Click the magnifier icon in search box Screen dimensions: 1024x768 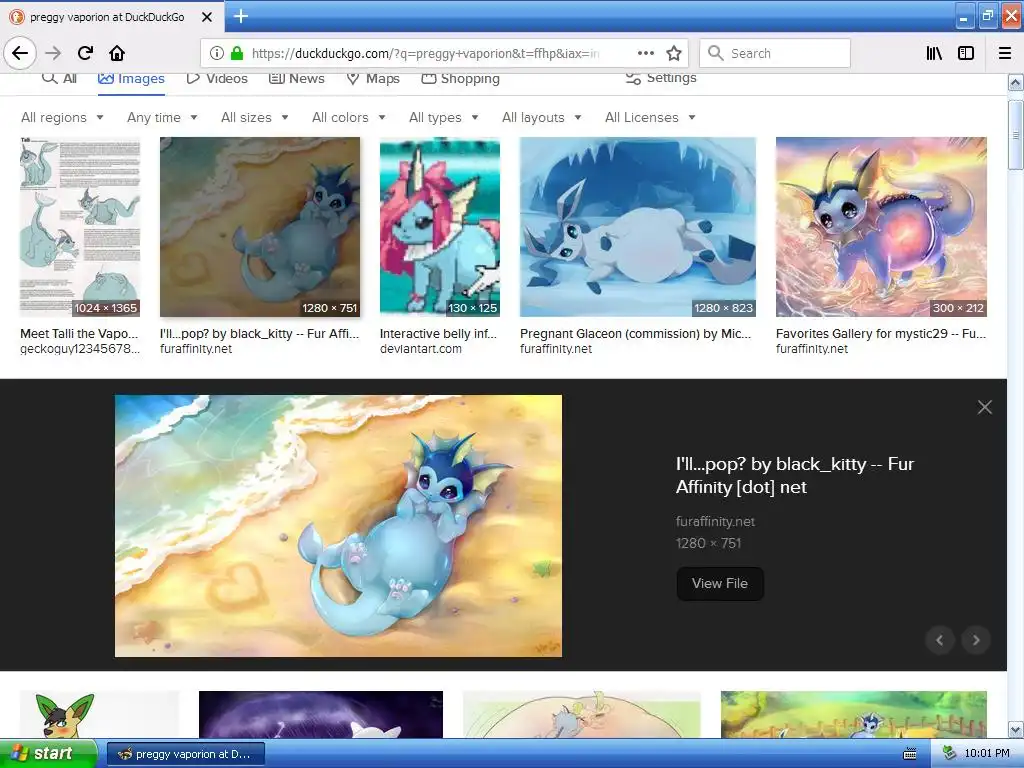[716, 53]
